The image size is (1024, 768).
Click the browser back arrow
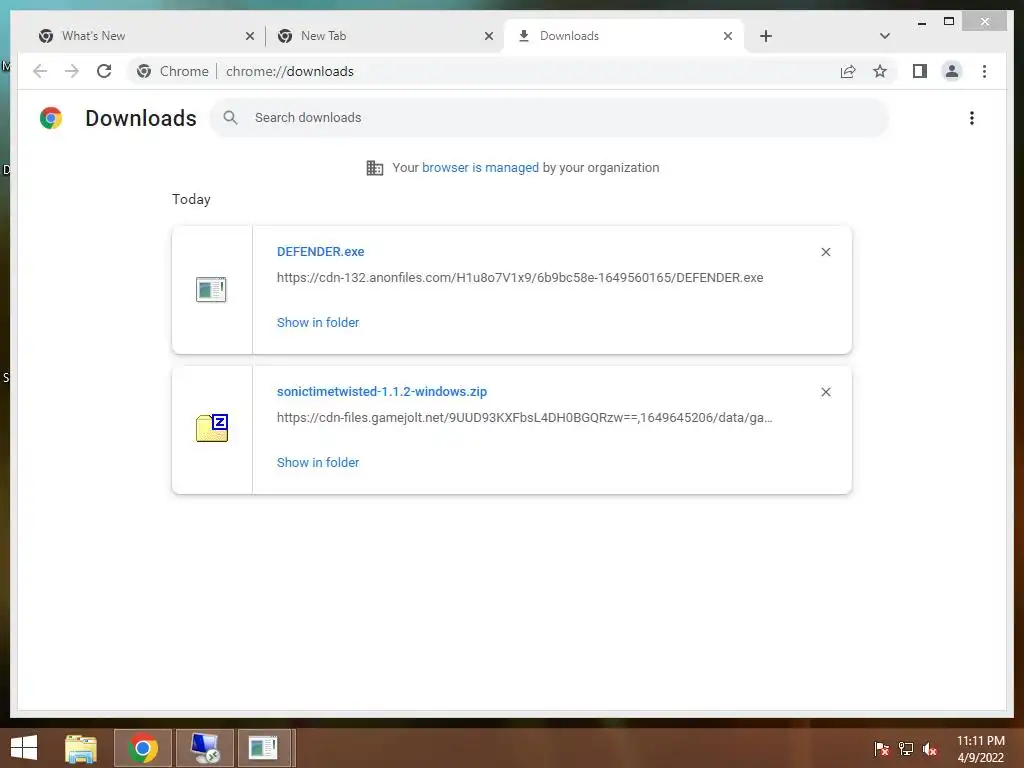click(40, 71)
